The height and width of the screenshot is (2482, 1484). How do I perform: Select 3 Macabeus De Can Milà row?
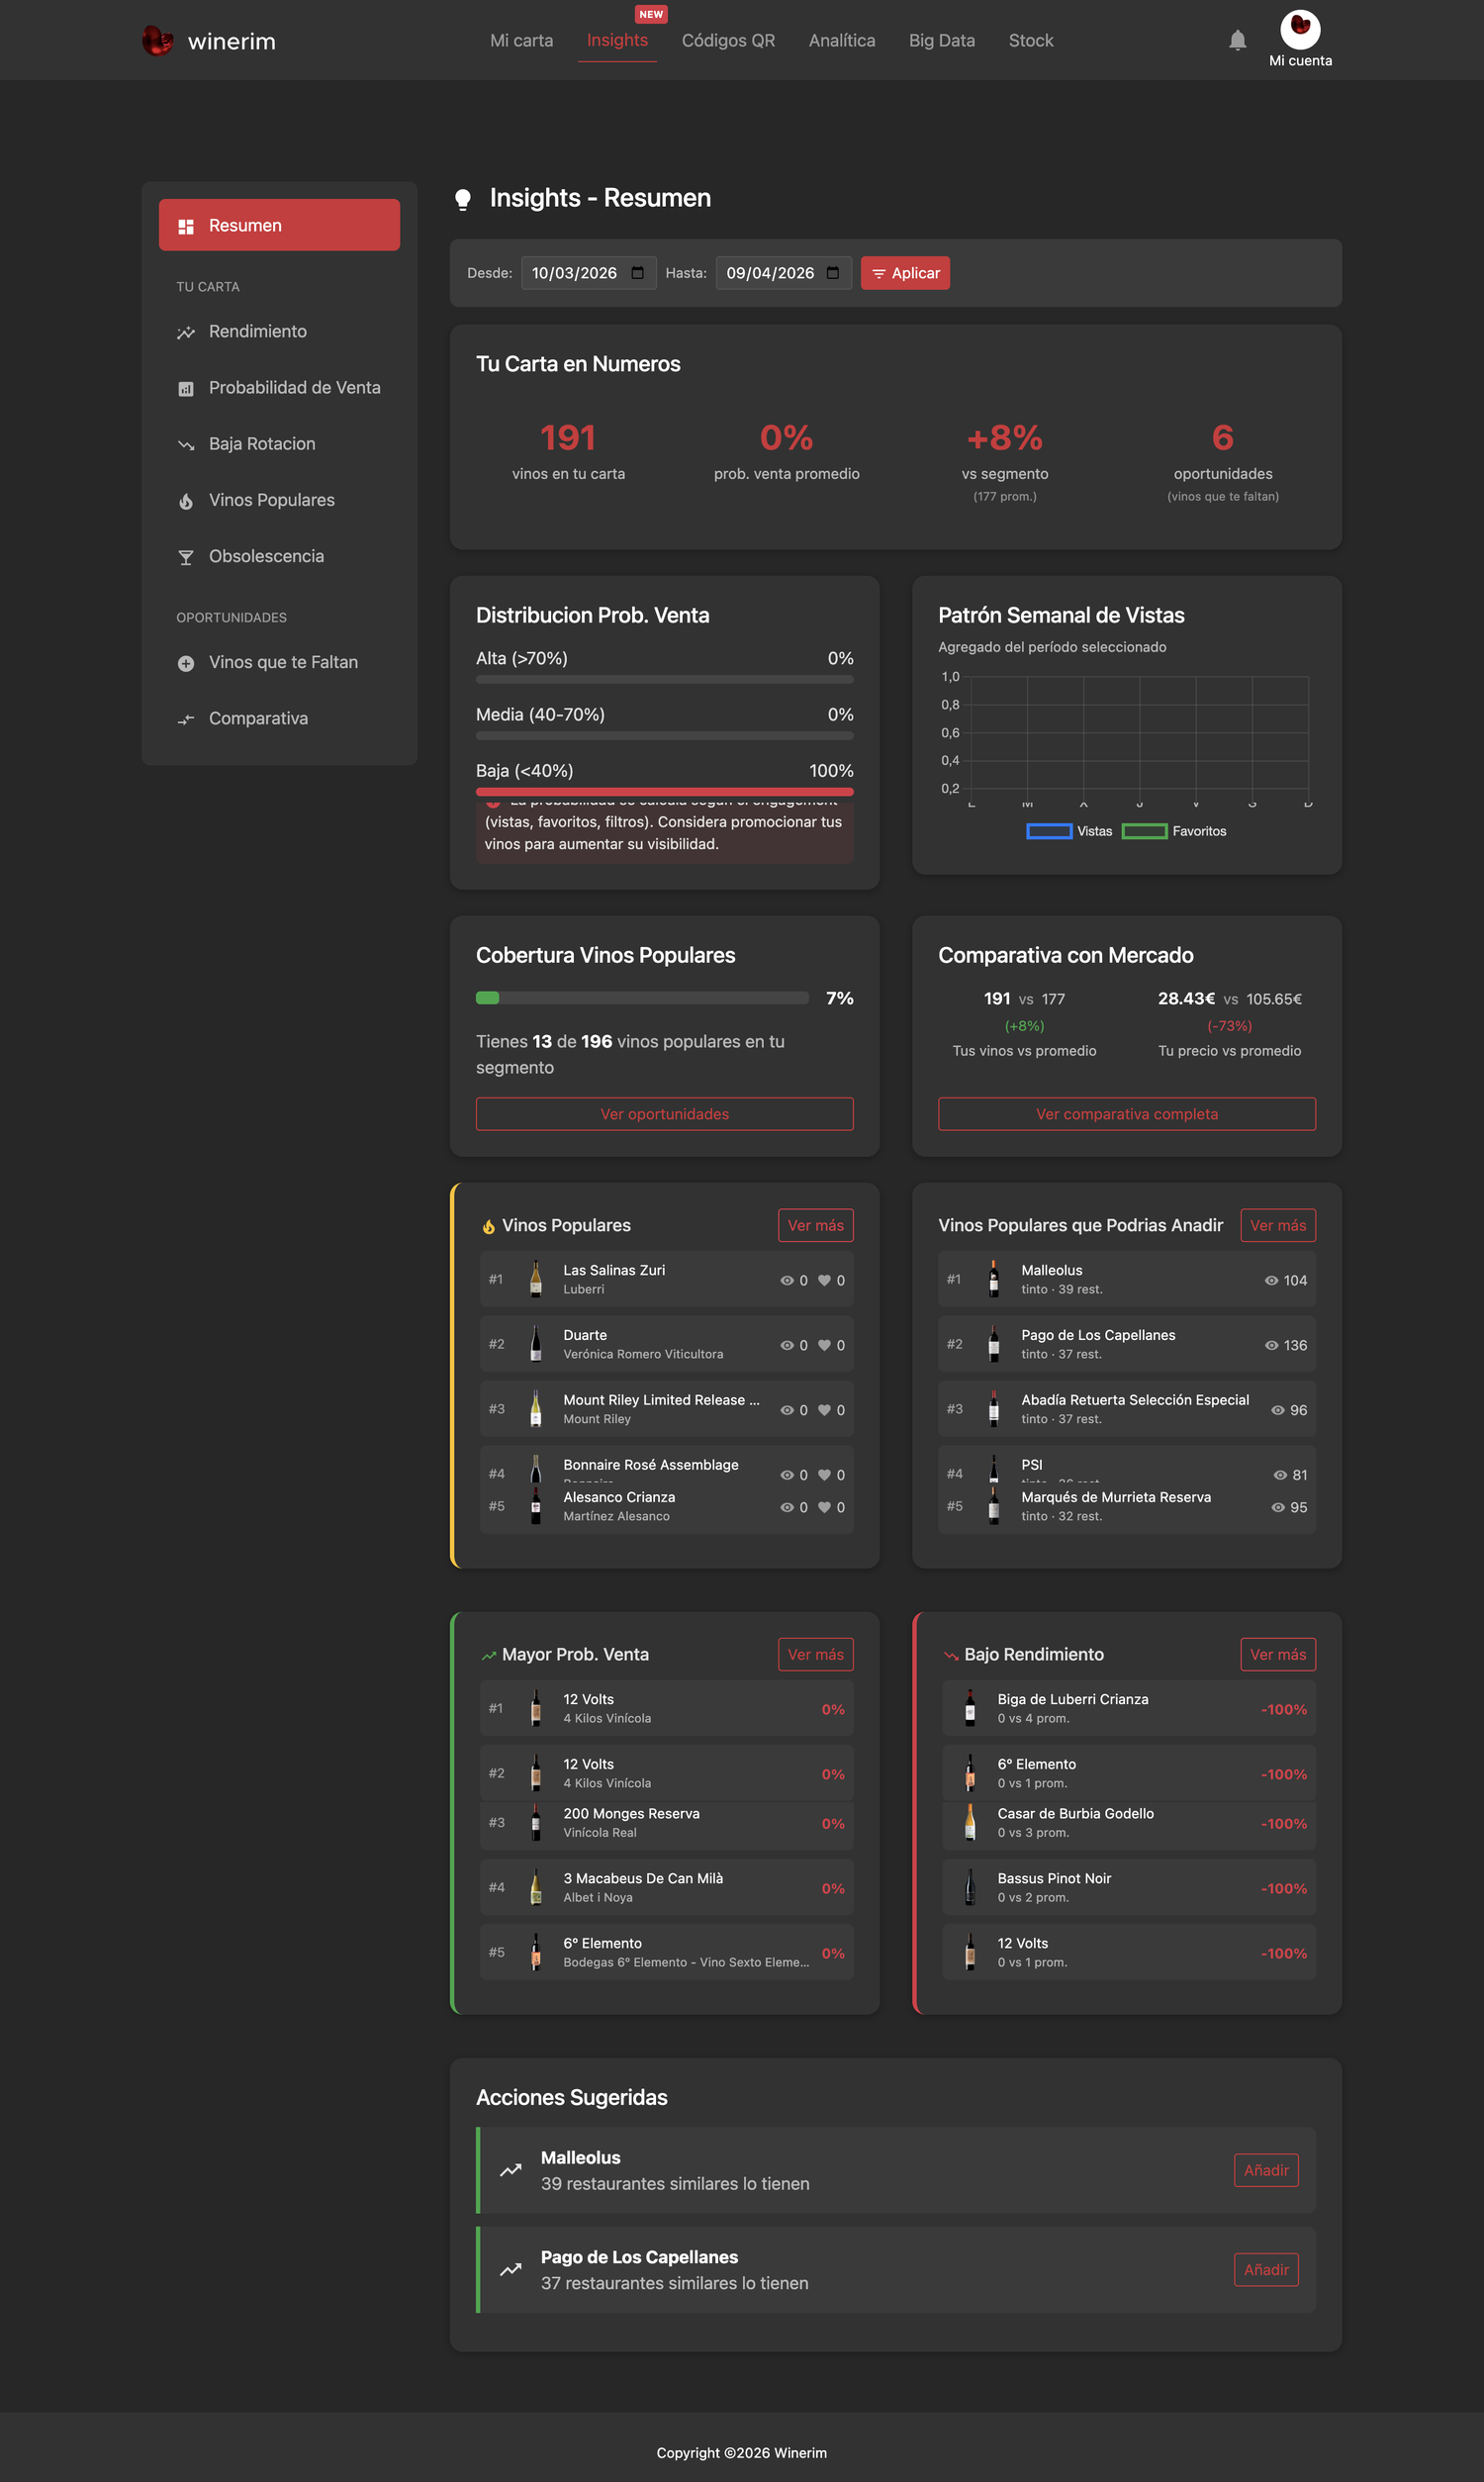click(666, 1888)
